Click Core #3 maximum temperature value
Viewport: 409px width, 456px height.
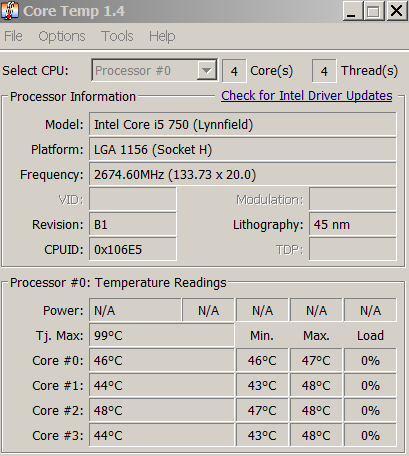point(316,435)
